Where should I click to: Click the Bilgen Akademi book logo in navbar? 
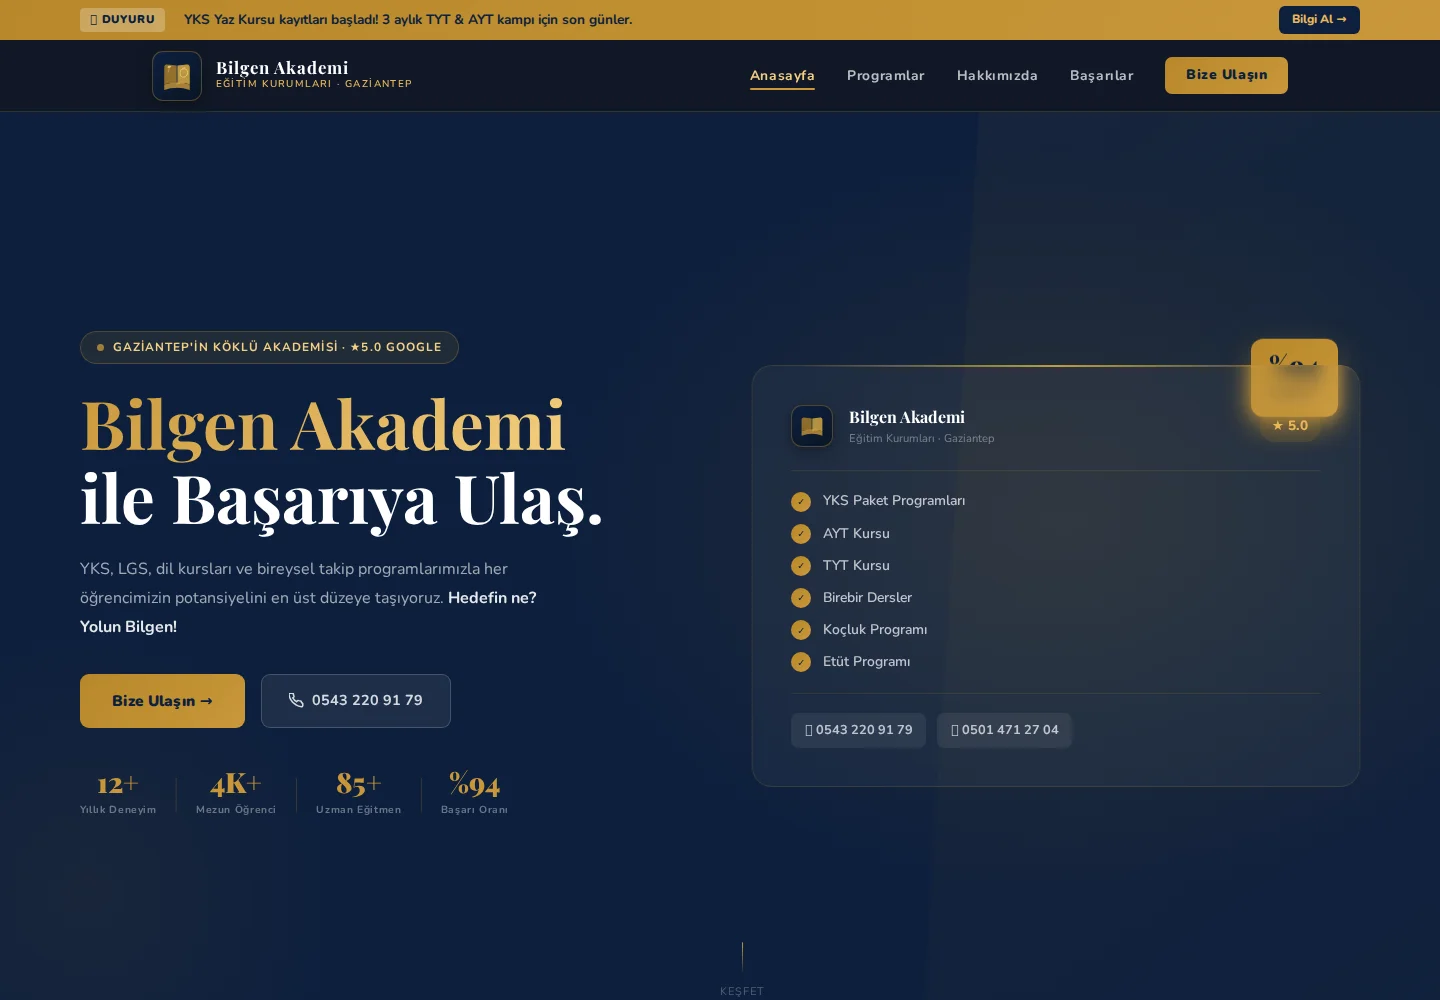coord(177,76)
